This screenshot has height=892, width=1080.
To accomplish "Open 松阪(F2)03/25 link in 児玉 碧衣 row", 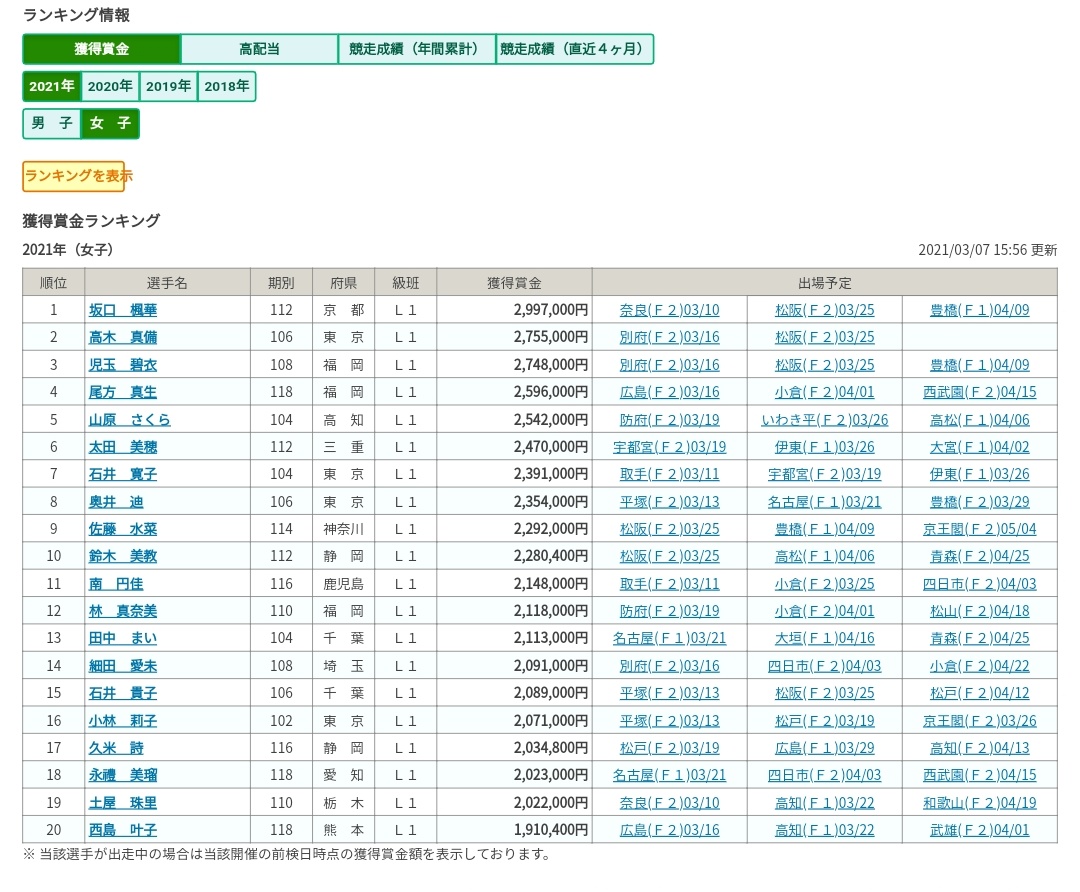I will click(x=824, y=365).
